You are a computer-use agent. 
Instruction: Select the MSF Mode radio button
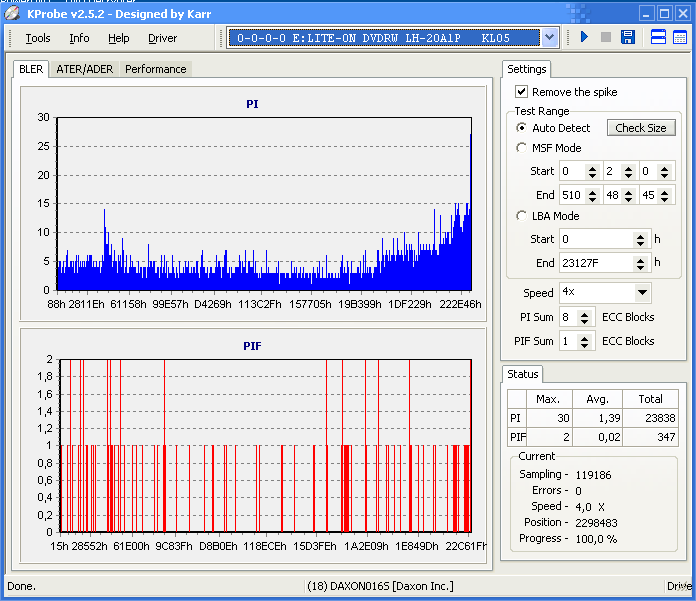click(x=522, y=148)
